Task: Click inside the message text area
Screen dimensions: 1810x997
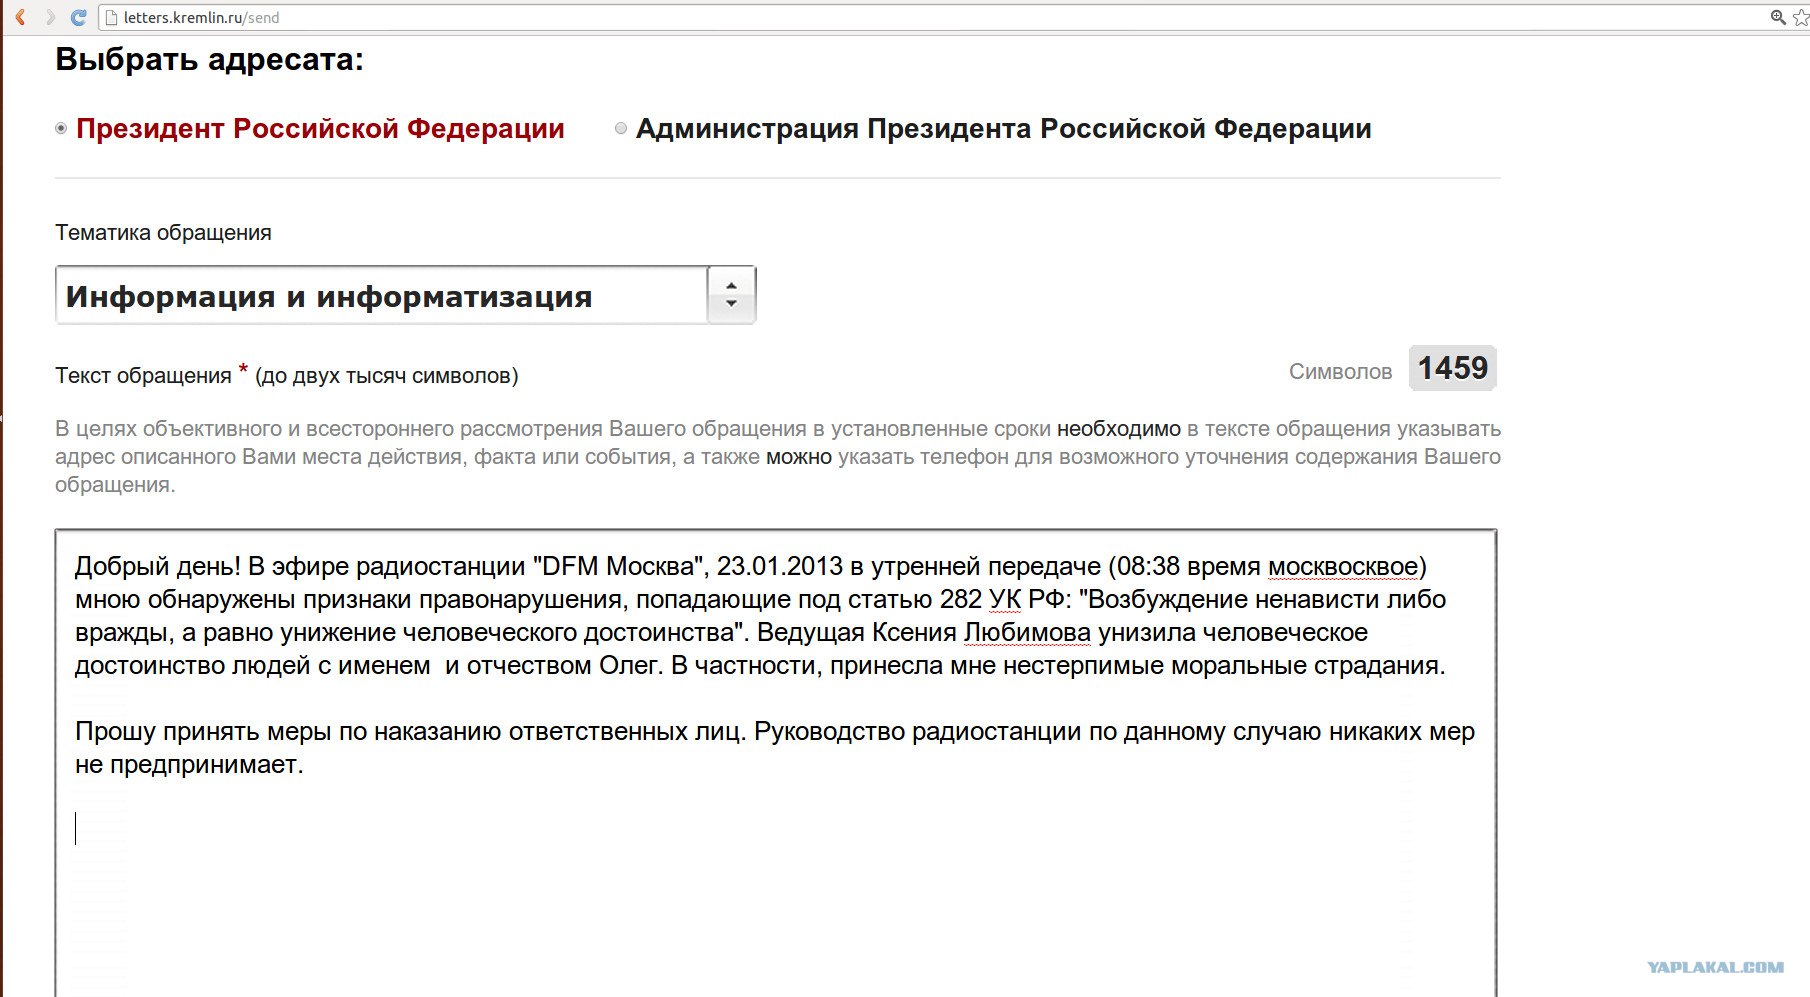Action: 776,762
